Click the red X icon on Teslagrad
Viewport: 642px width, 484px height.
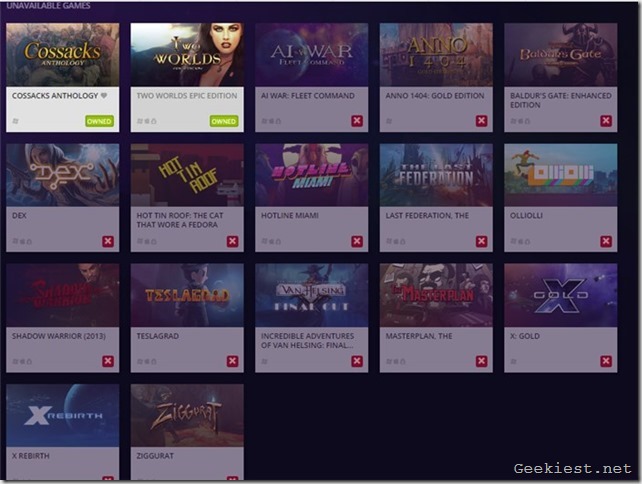(x=233, y=361)
